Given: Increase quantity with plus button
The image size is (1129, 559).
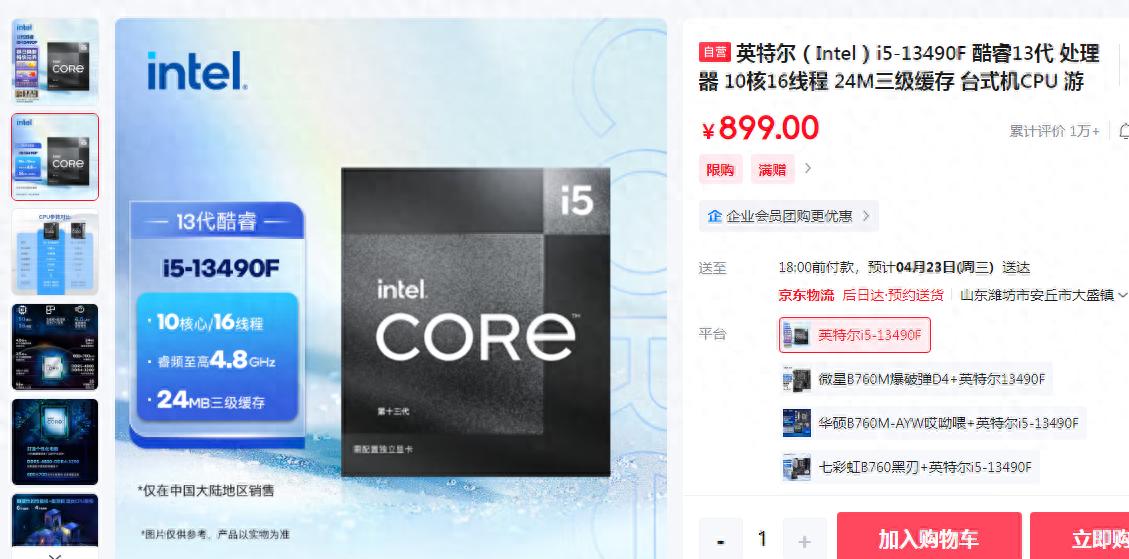Looking at the screenshot, I should 804,541.
